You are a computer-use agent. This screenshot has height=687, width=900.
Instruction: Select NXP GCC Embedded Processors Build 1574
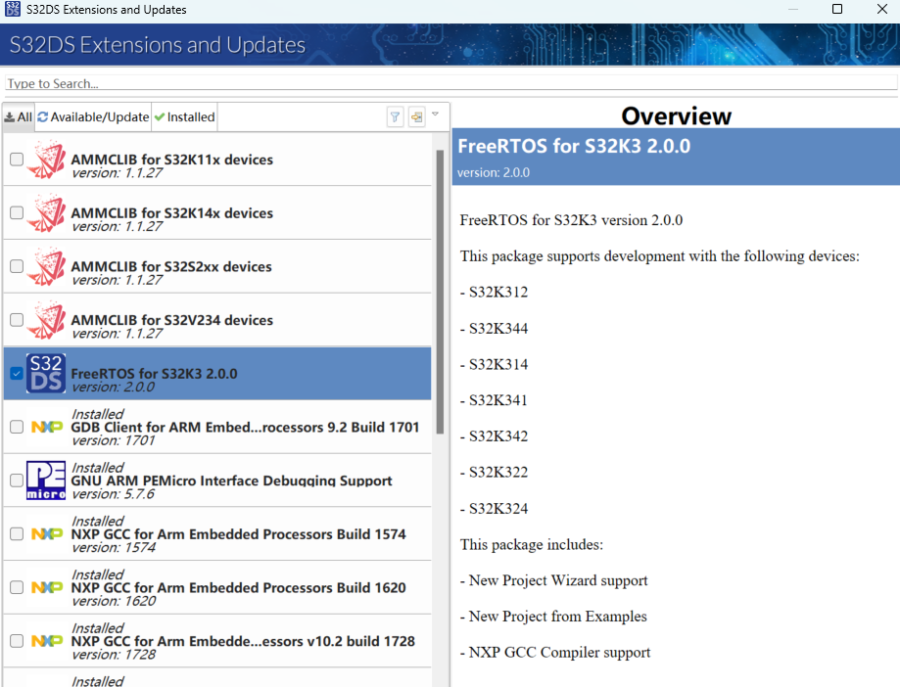(x=238, y=534)
